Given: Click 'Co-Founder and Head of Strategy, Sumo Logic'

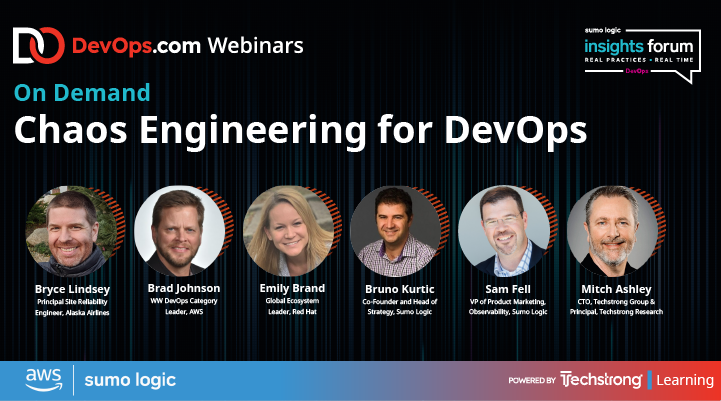Looking at the screenshot, I should tap(400, 307).
